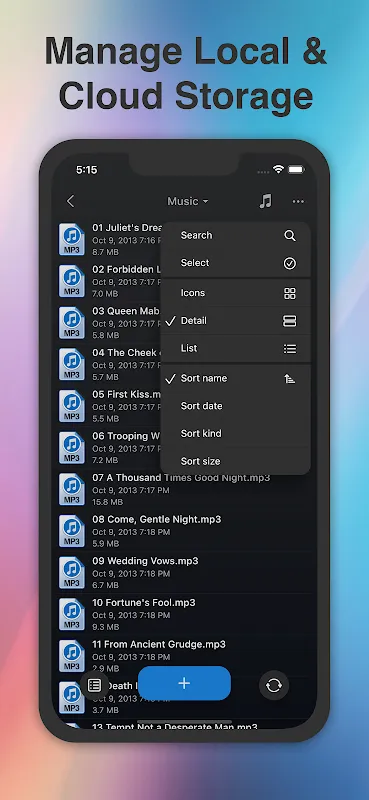The image size is (369, 800).
Task: Toggle ascending sort order arrow icon
Action: pos(289,379)
